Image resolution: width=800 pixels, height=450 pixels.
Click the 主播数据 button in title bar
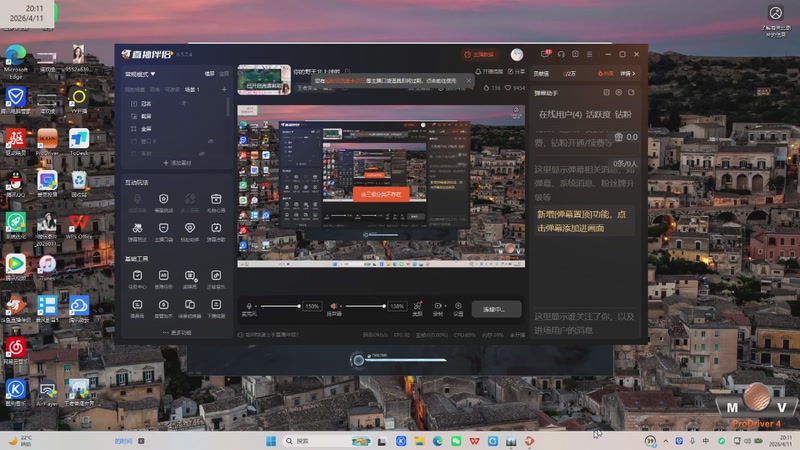pyautogui.click(x=479, y=54)
